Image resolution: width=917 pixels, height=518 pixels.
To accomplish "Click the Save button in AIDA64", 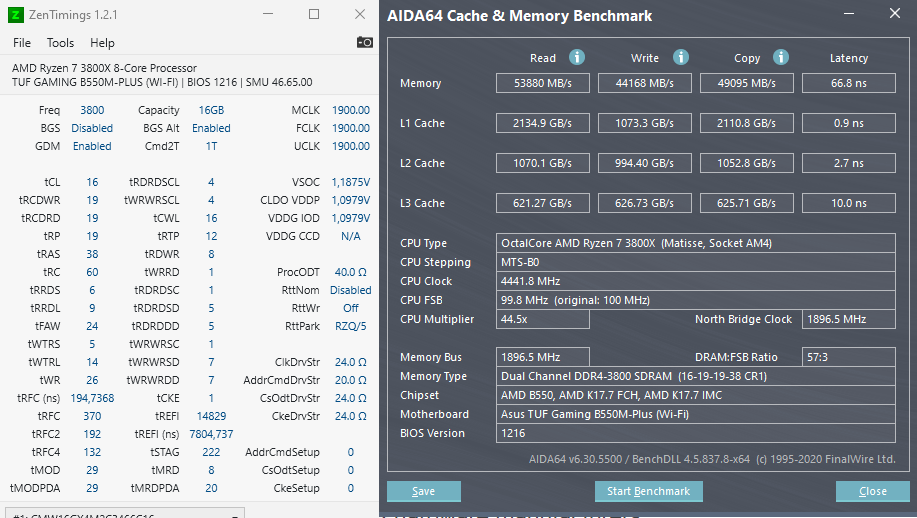I will [x=423, y=491].
